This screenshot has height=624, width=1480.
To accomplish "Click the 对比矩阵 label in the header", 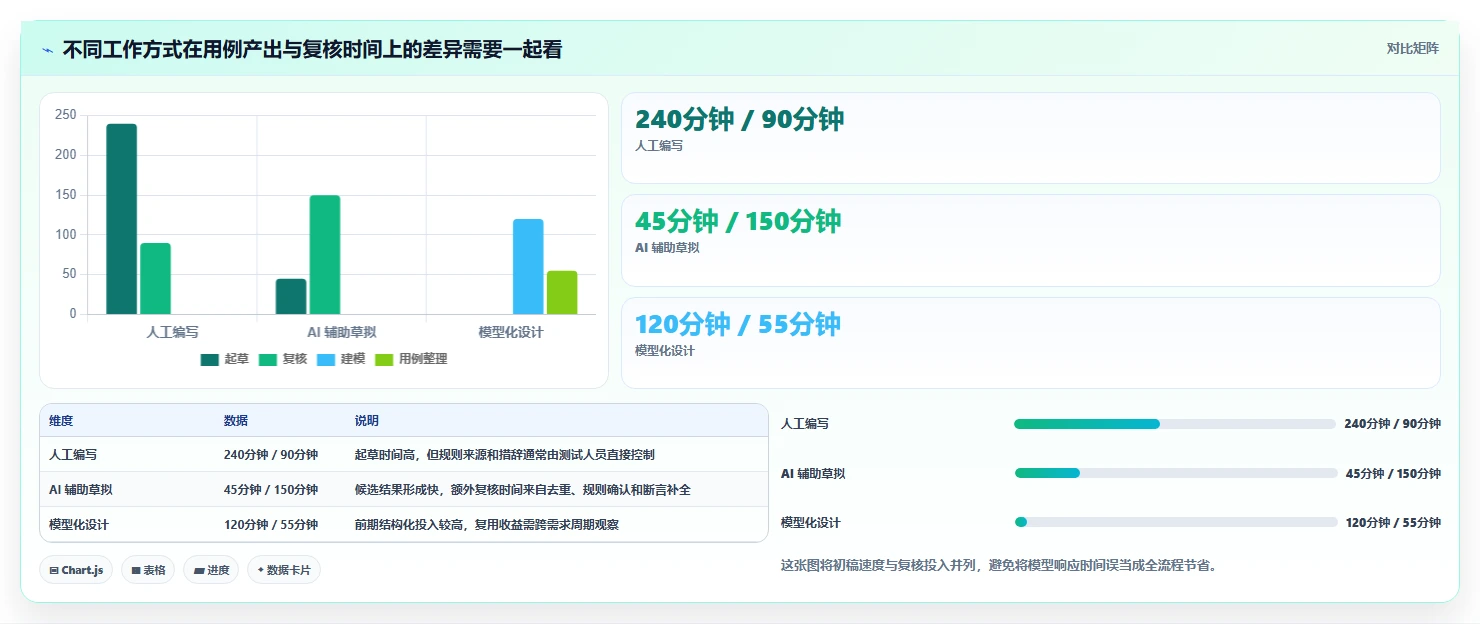I will click(1412, 48).
